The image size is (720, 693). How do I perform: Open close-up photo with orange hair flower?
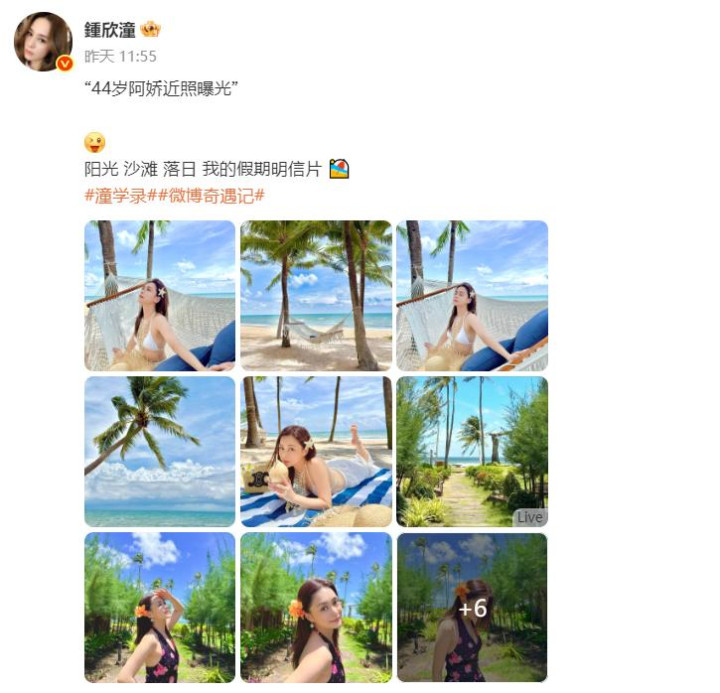316,608
